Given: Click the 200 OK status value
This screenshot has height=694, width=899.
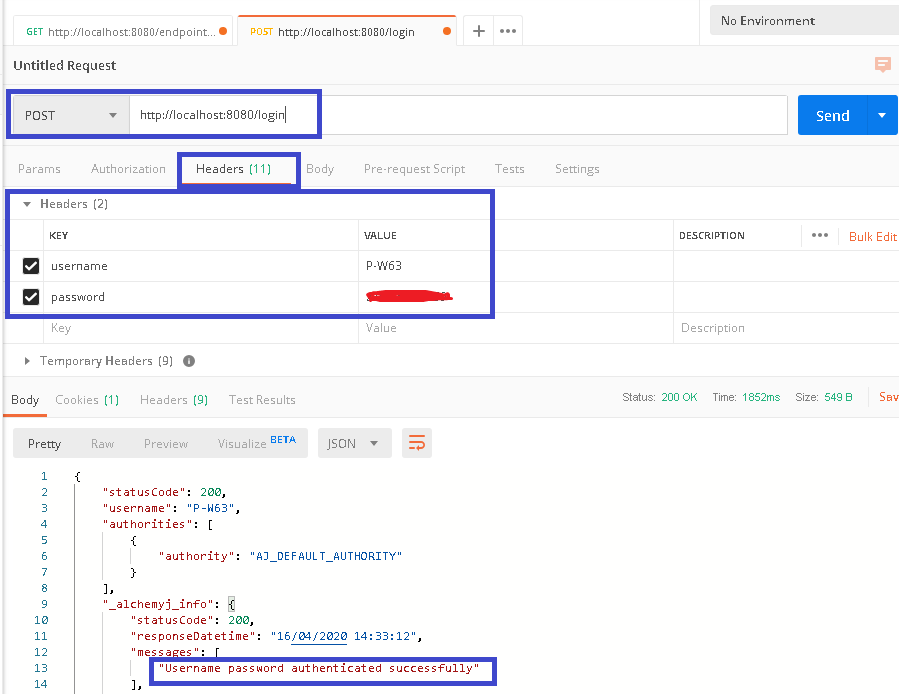Looking at the screenshot, I should (x=679, y=397).
